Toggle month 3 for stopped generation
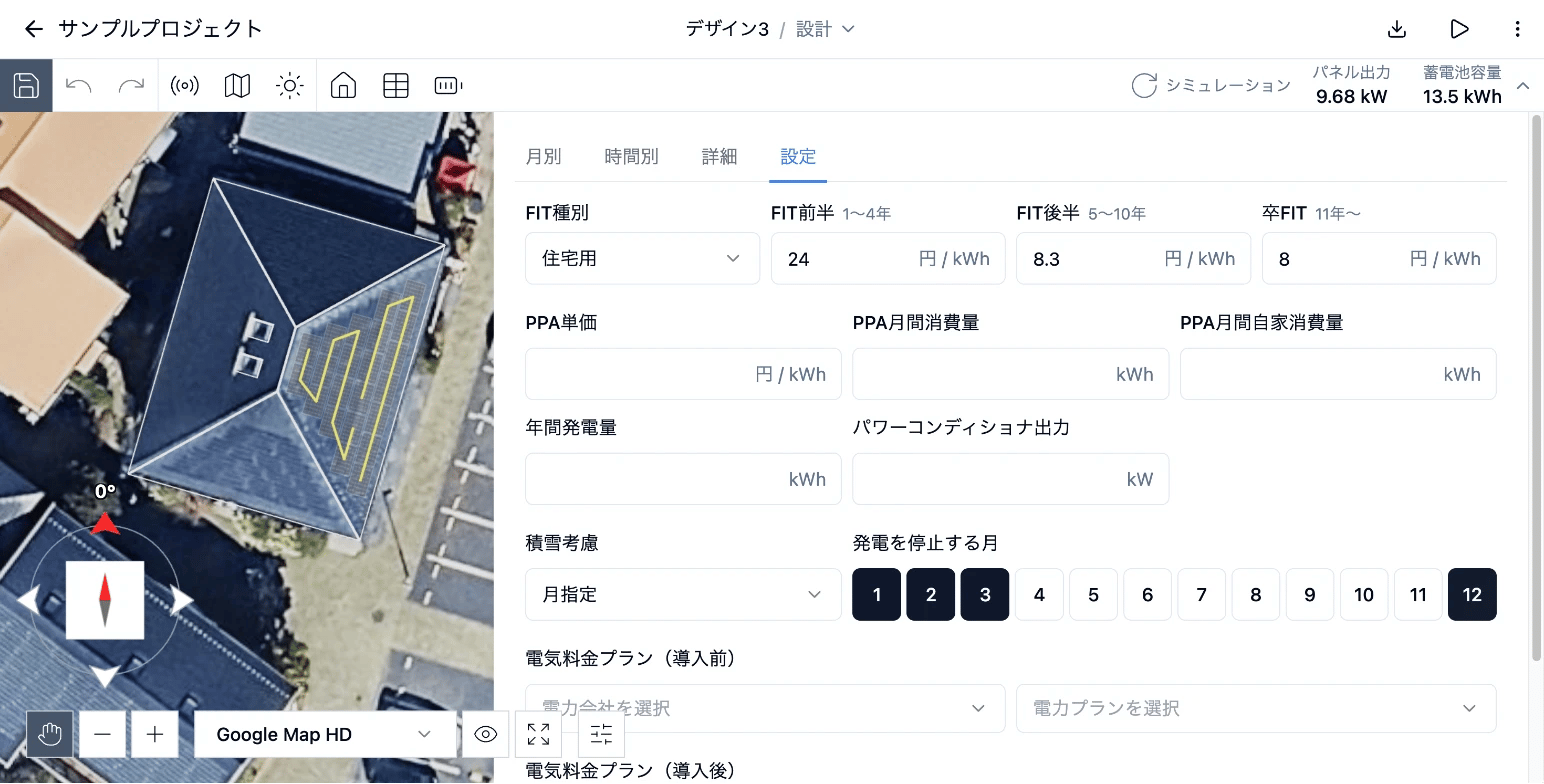 (x=985, y=595)
